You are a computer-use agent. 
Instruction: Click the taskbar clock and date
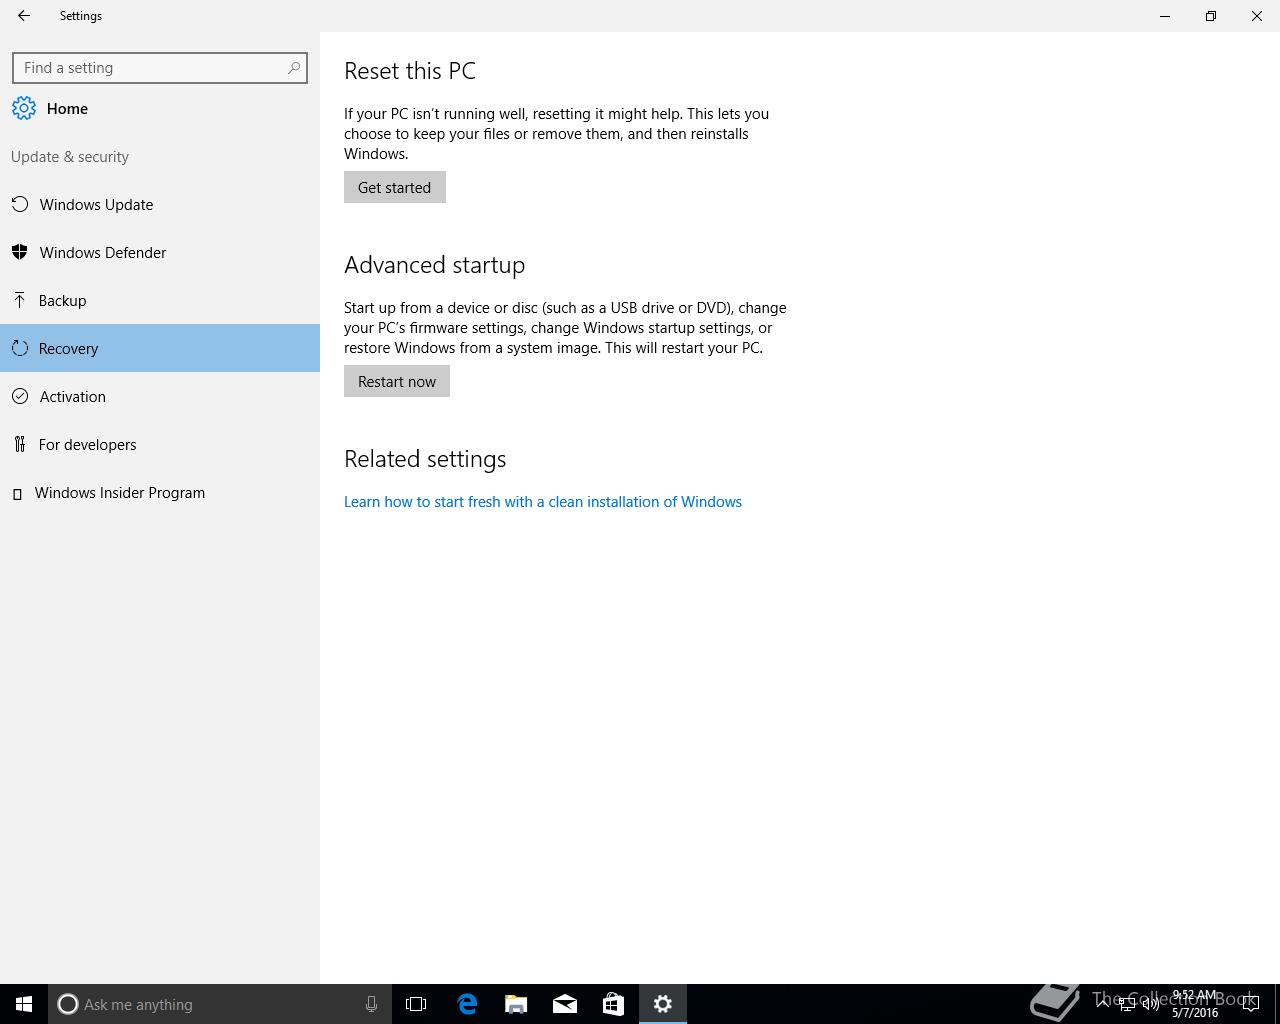click(1195, 1004)
